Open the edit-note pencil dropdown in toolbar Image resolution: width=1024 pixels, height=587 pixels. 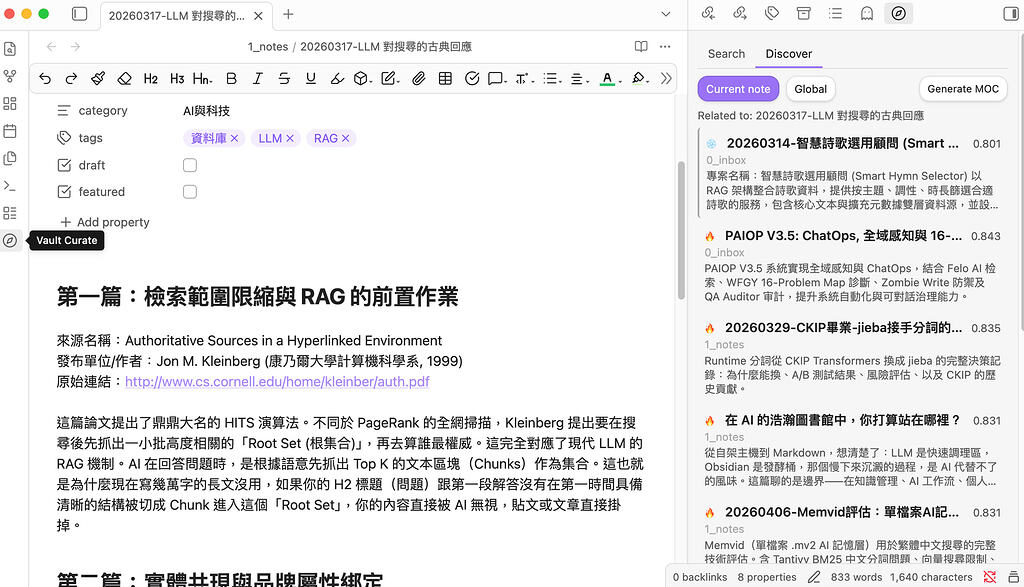[391, 78]
